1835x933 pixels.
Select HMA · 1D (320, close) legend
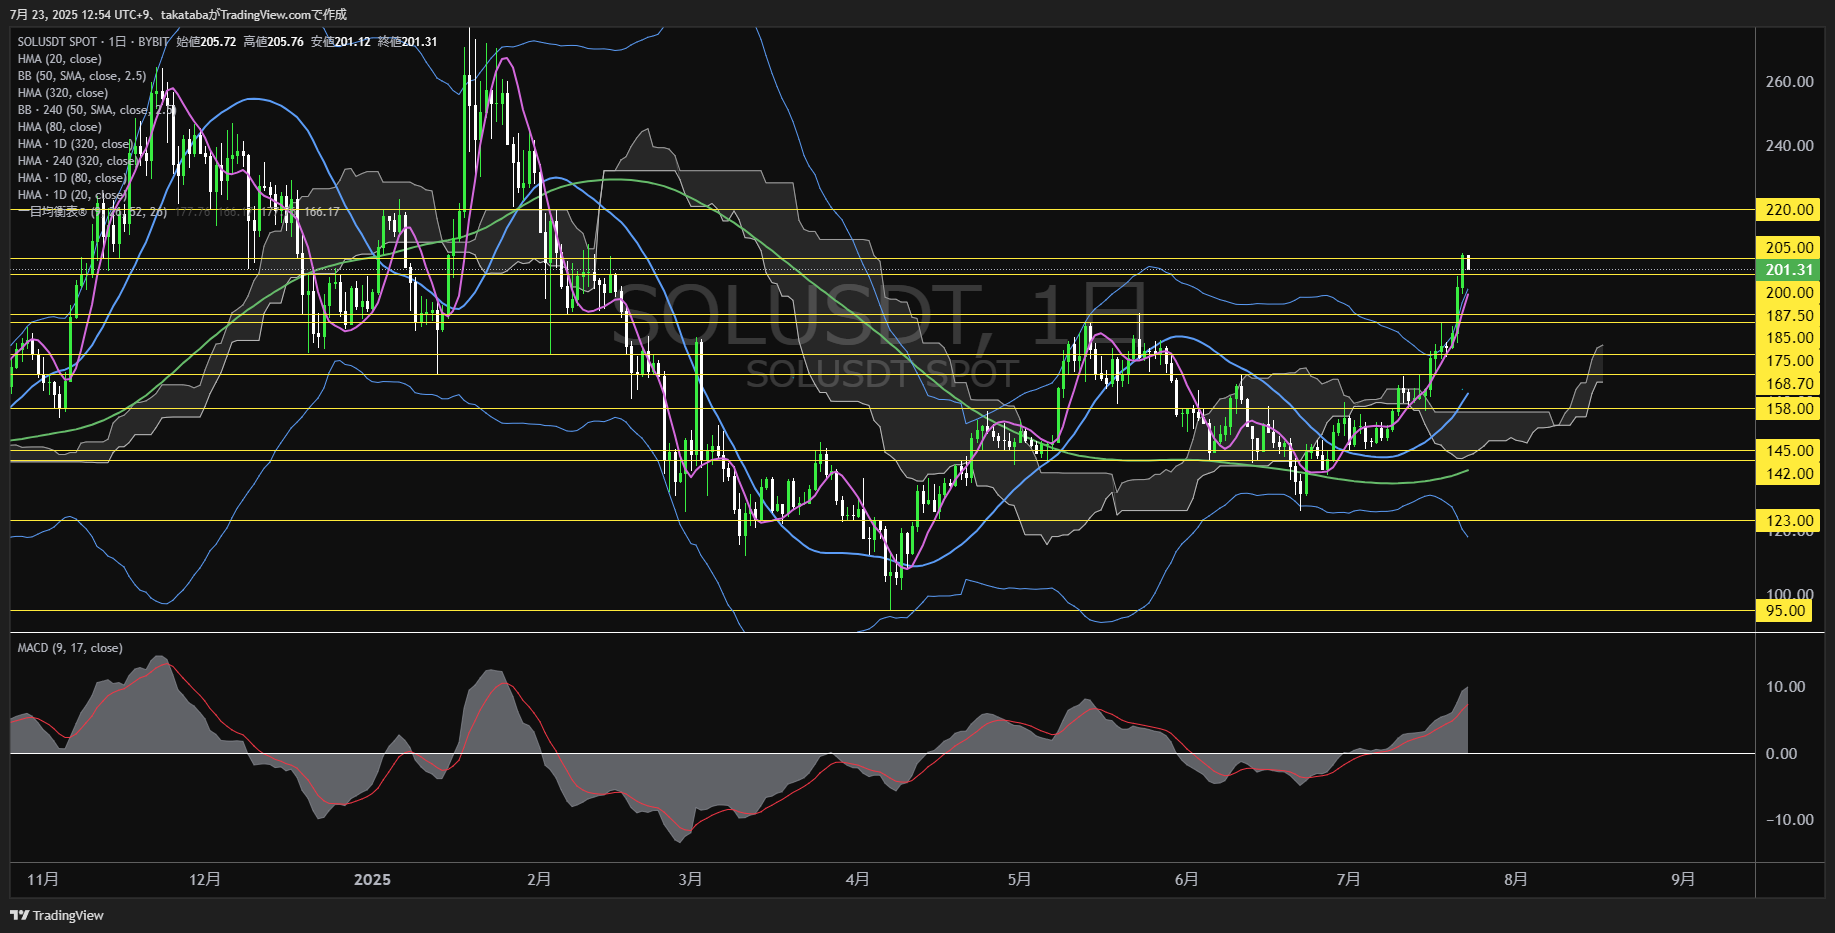(75, 144)
